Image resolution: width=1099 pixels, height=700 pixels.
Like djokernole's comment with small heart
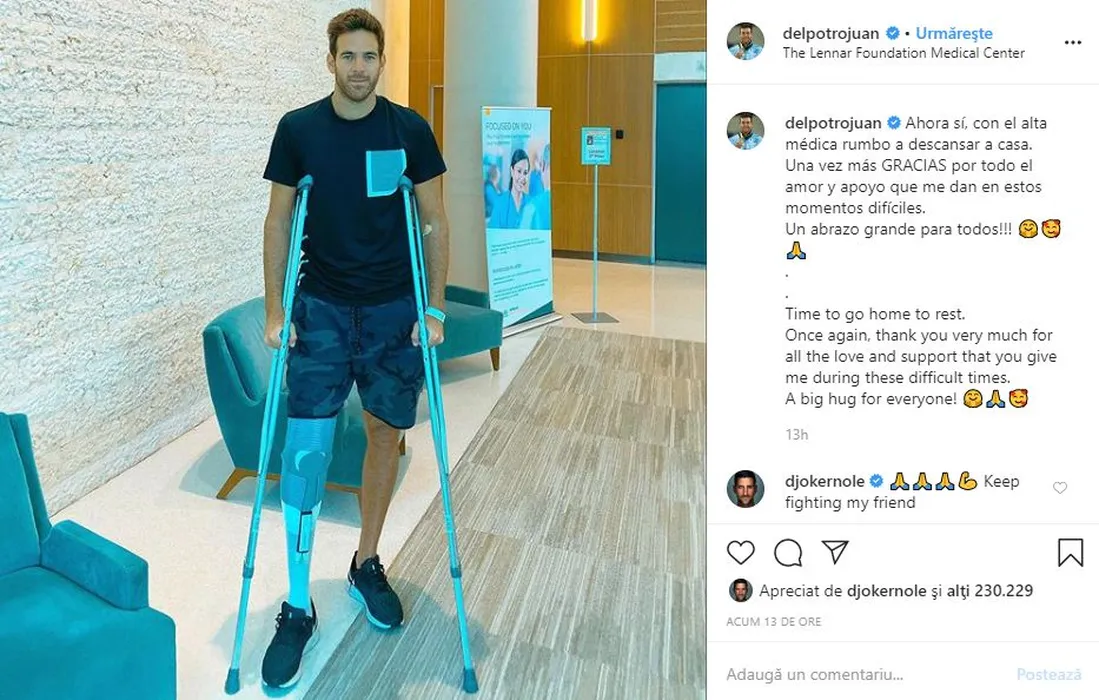coord(1060,488)
